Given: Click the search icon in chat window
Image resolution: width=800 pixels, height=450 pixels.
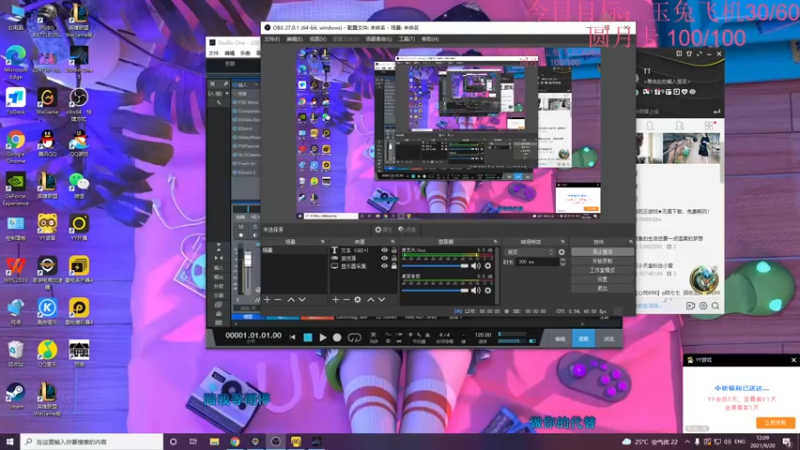Looking at the screenshot, I should tap(715, 306).
